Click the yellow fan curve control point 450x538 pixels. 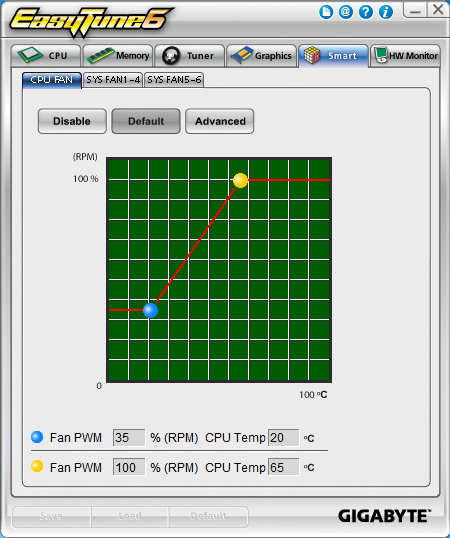240,180
